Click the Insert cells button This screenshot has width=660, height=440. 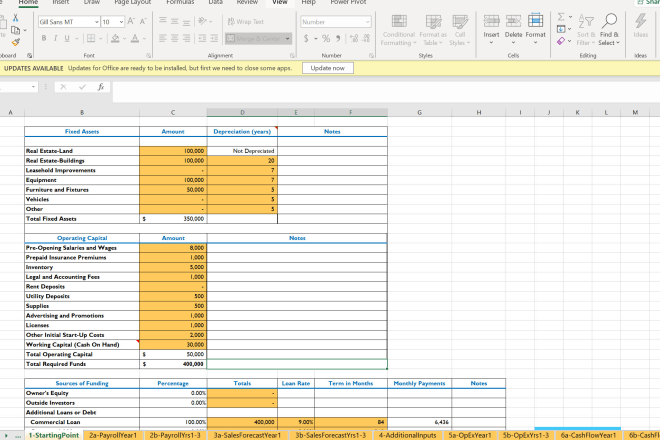pos(491,30)
